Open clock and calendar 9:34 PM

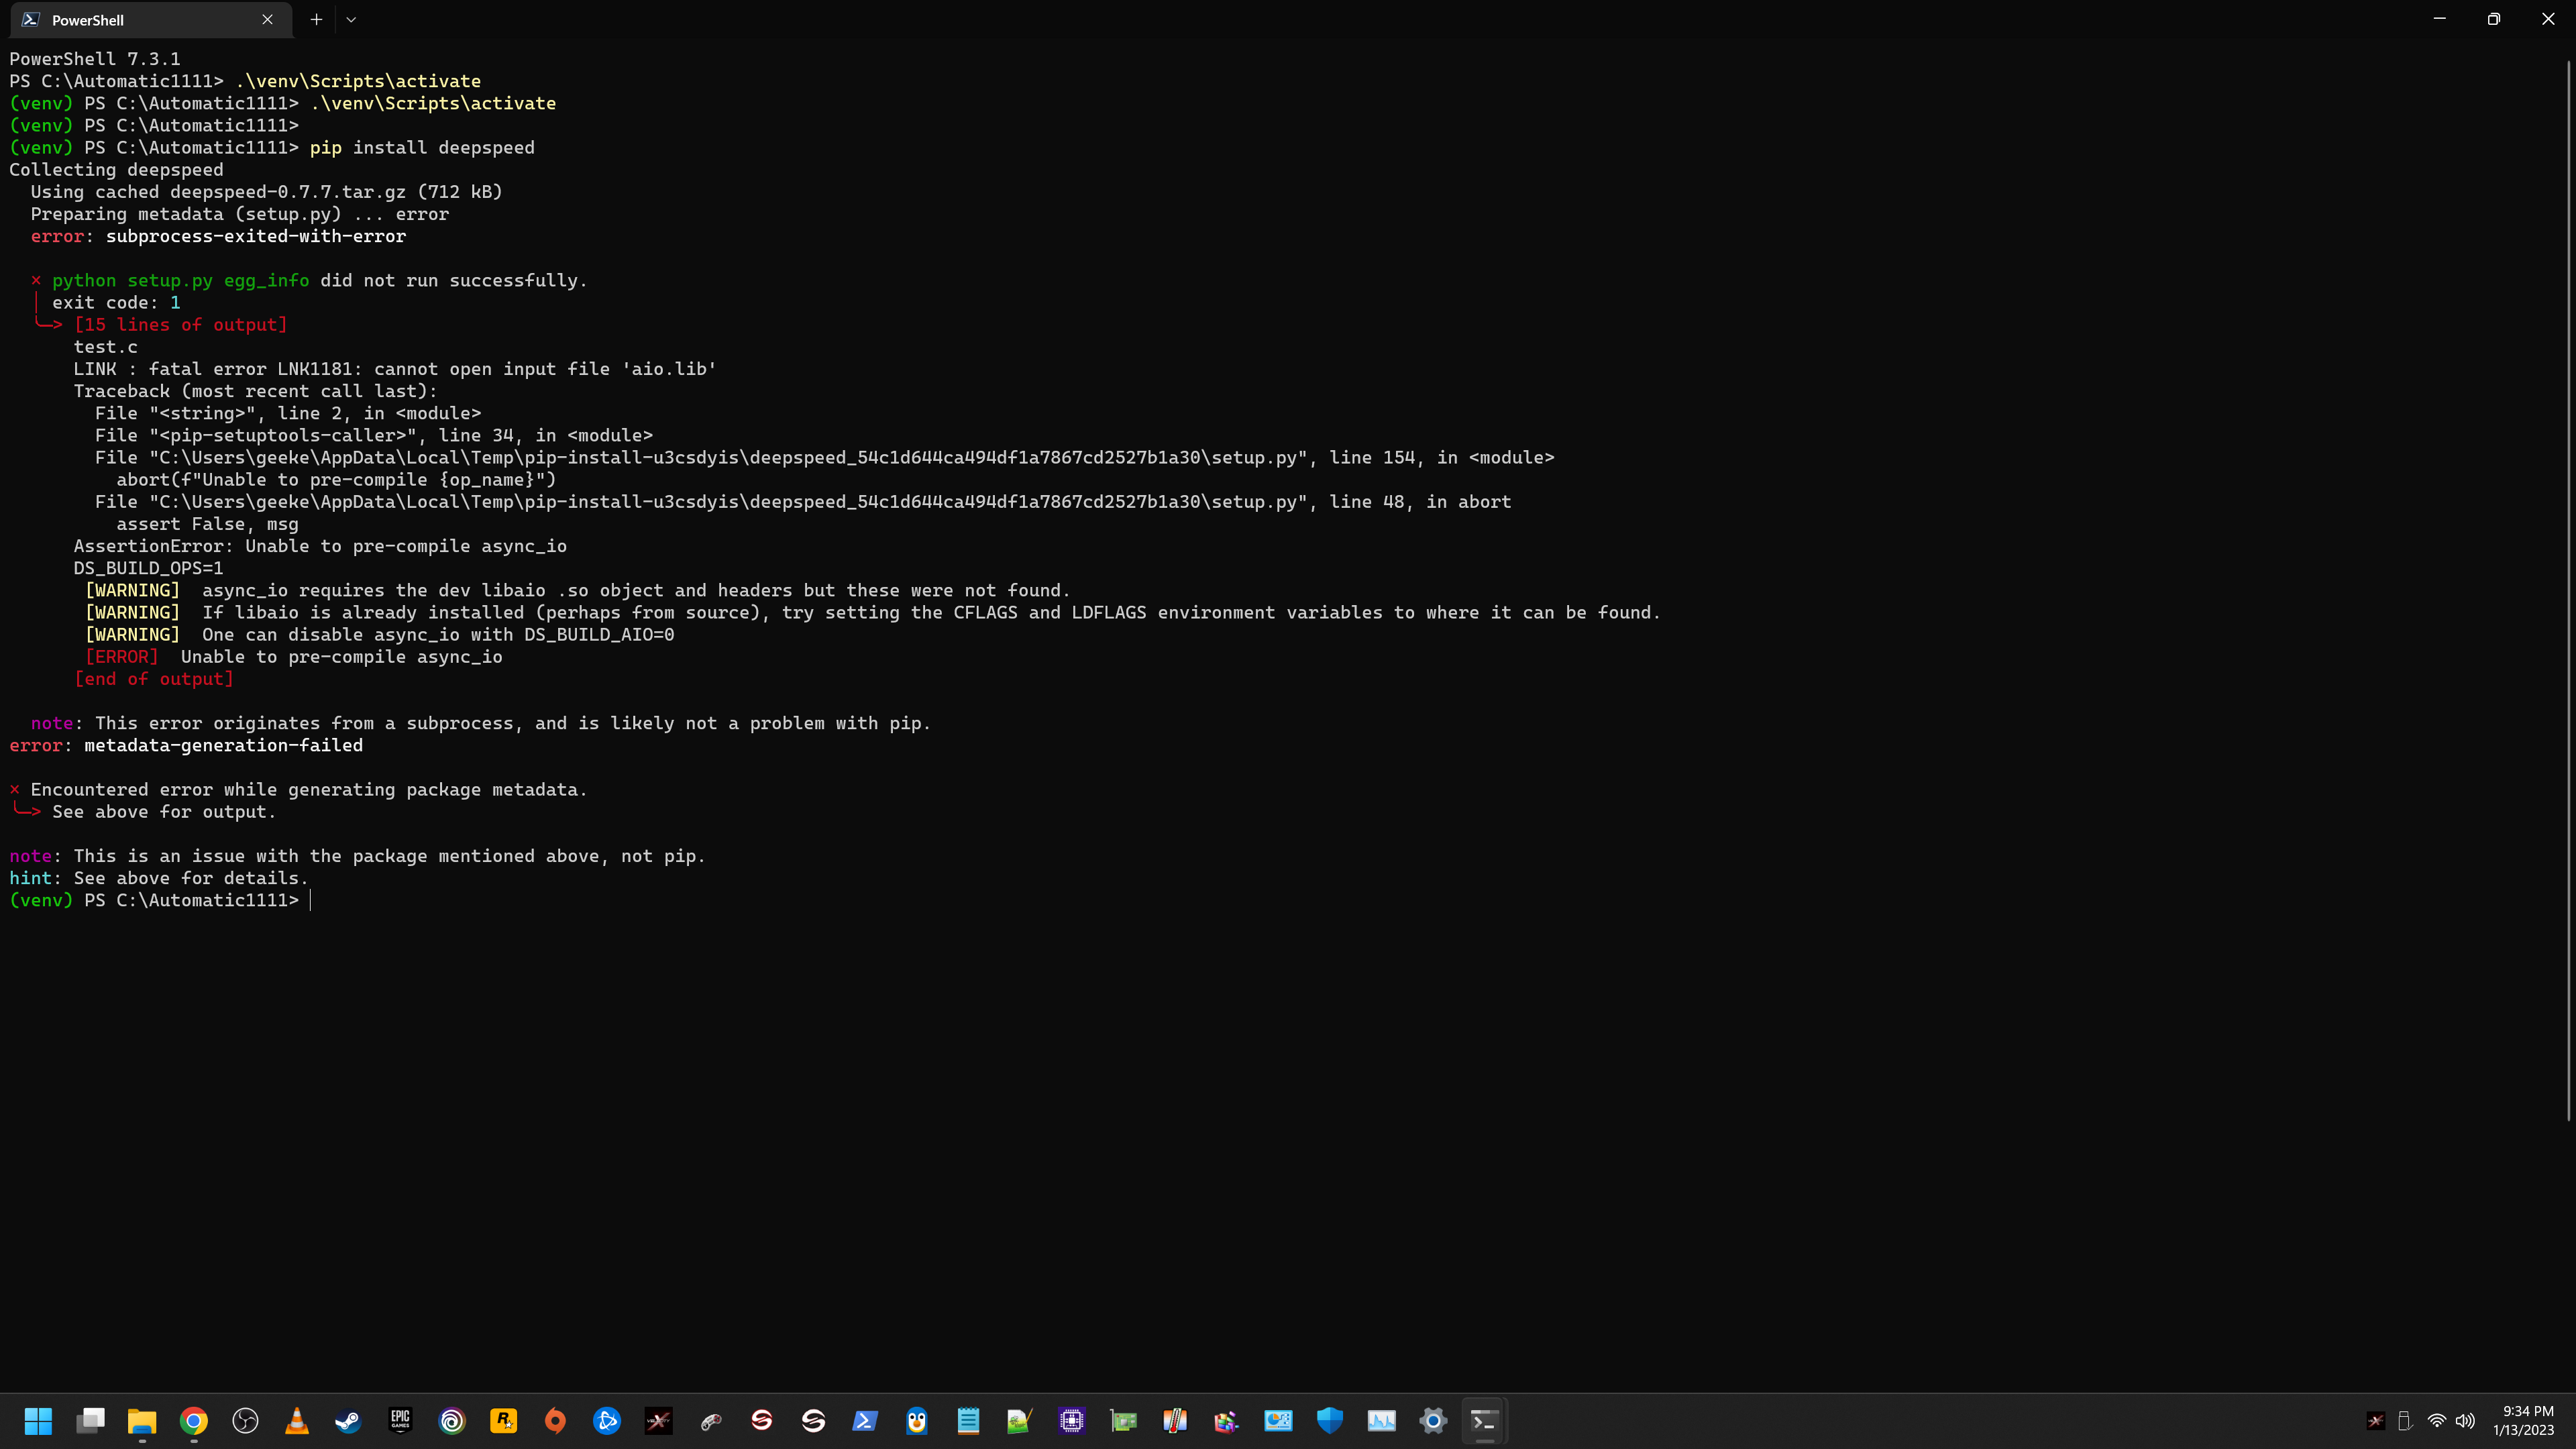2524,1421
